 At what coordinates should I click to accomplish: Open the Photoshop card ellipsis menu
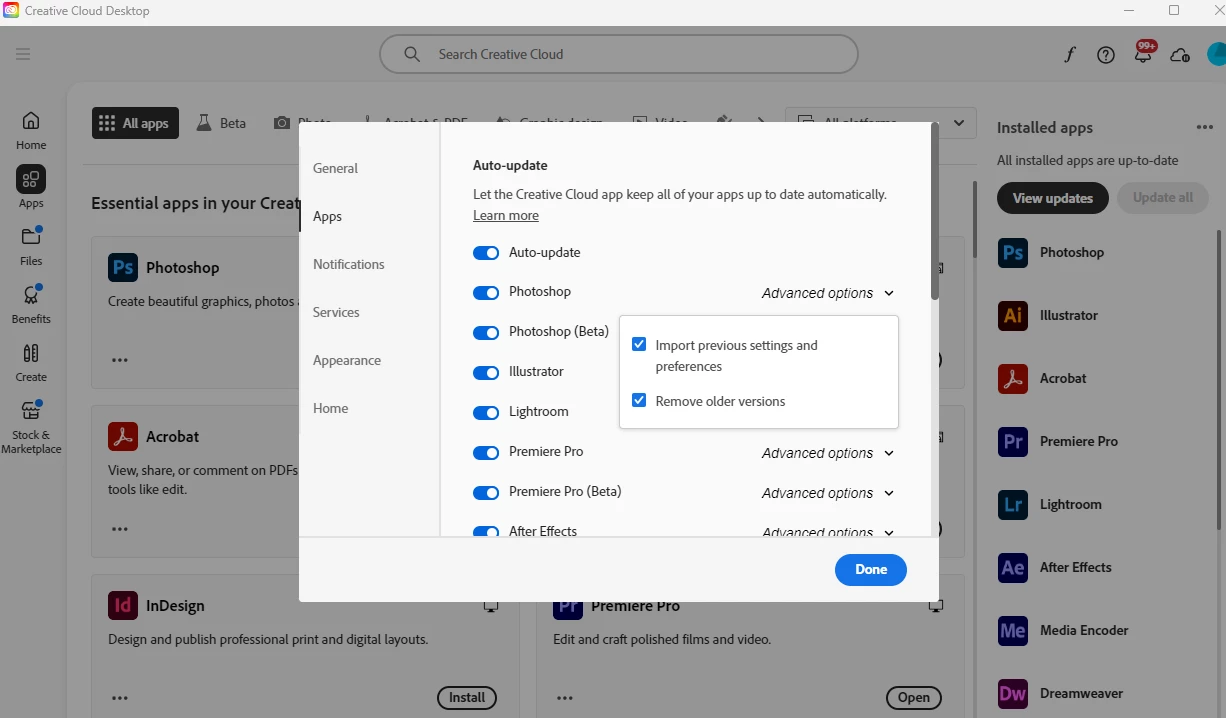120,360
